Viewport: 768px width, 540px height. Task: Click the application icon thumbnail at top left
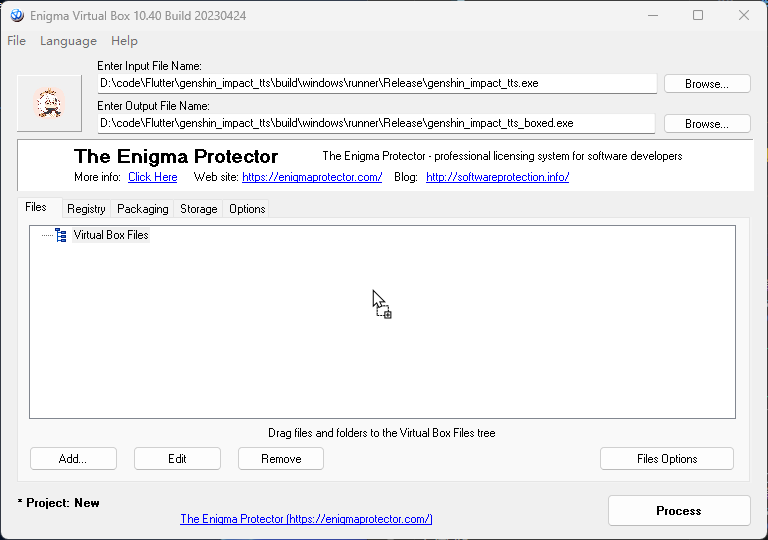49,103
